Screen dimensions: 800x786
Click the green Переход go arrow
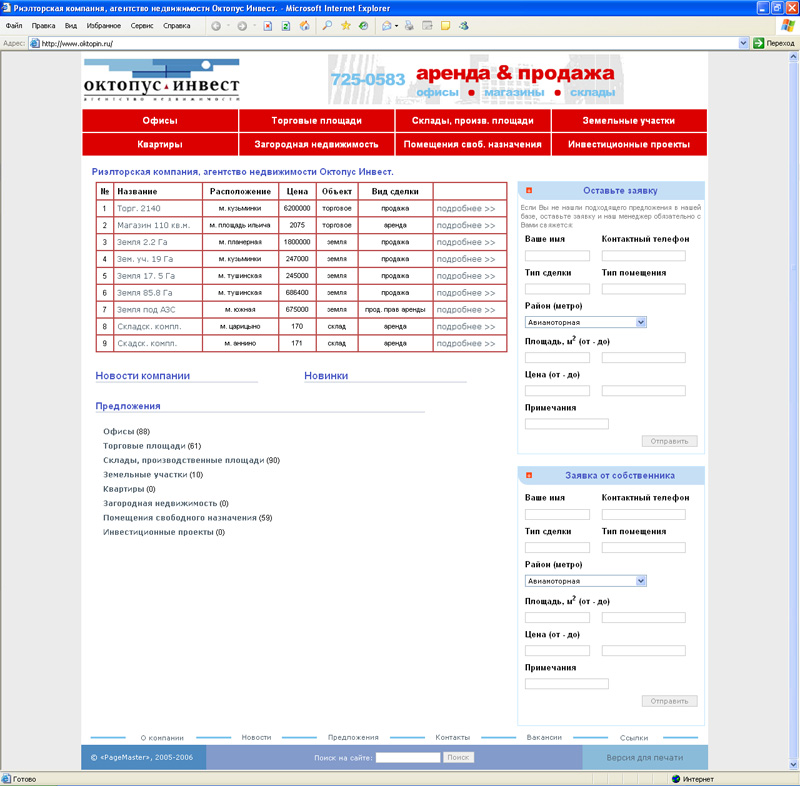point(758,43)
